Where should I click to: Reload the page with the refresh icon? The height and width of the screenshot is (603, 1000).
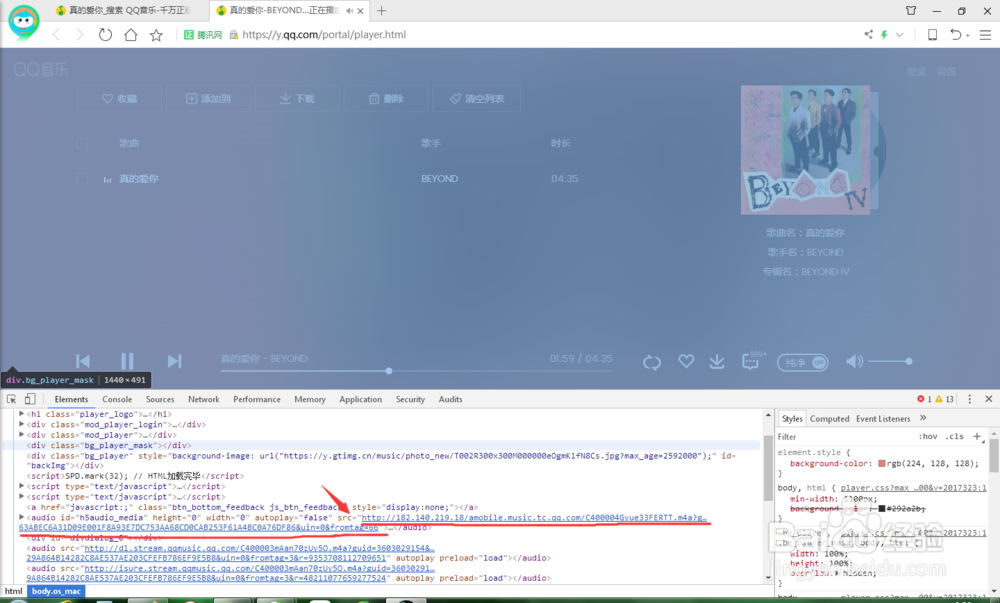pyautogui.click(x=105, y=34)
